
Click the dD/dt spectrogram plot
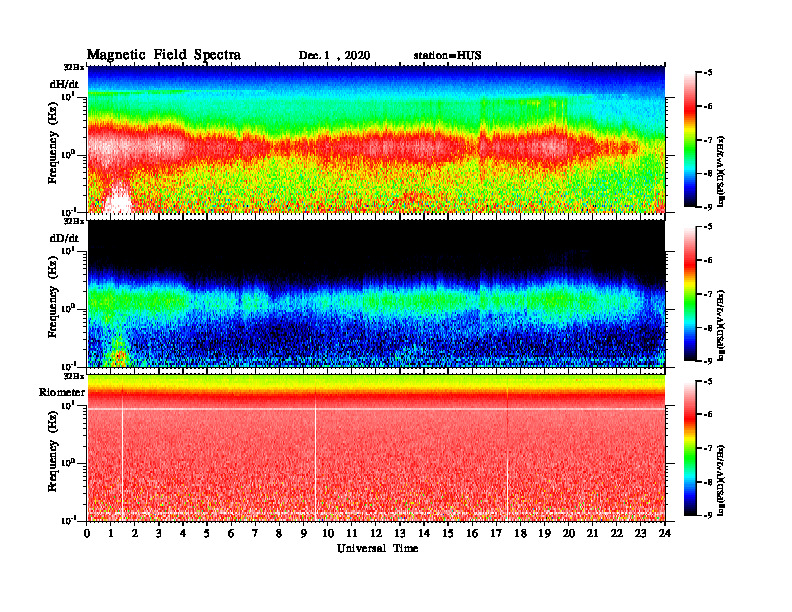click(376, 293)
